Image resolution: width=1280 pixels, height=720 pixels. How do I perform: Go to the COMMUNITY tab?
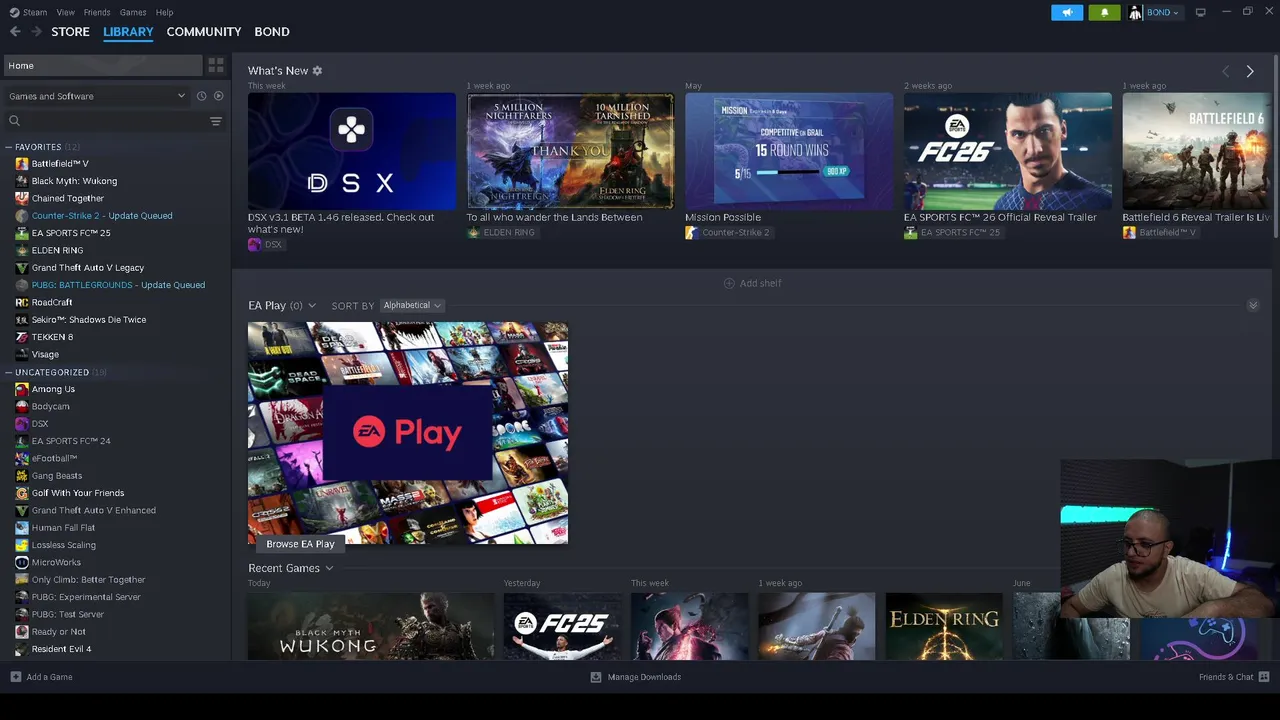[204, 32]
